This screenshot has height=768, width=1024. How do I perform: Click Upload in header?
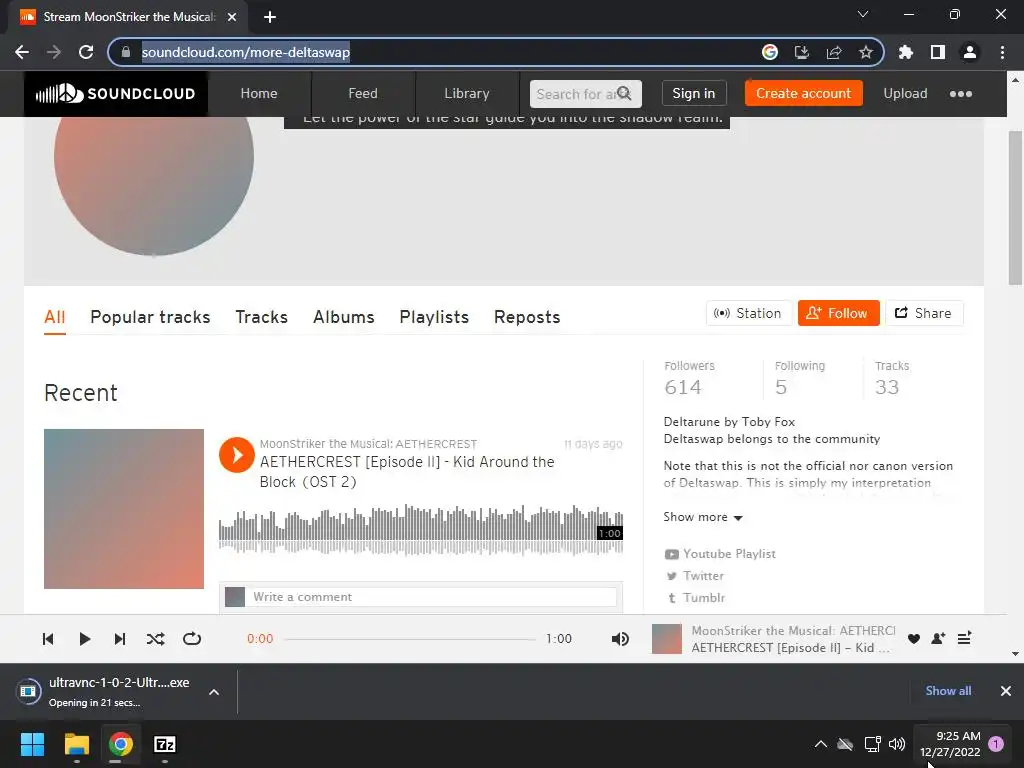(905, 93)
